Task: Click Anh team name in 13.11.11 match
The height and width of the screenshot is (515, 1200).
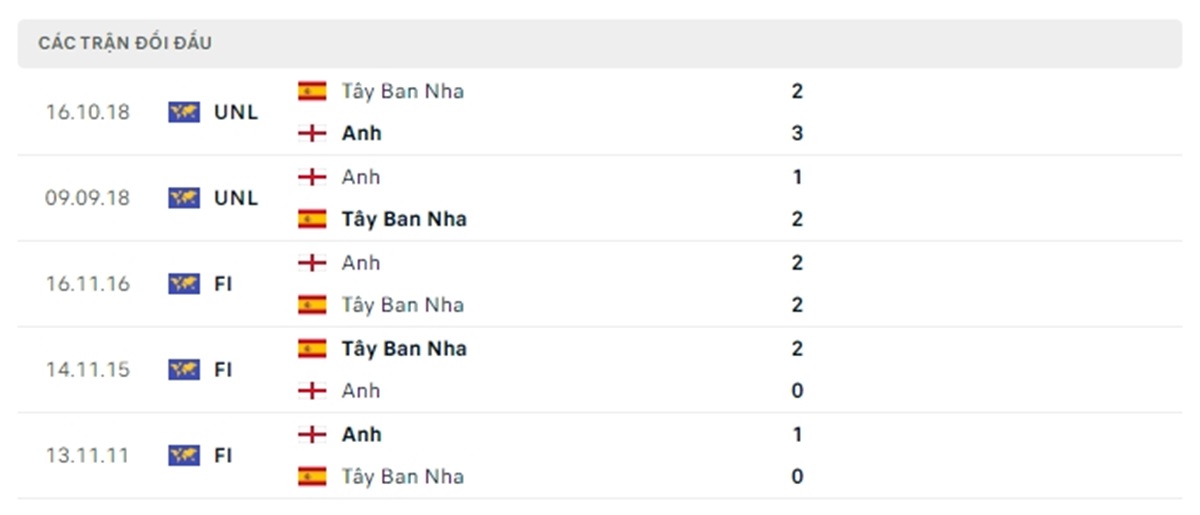Action: (361, 435)
